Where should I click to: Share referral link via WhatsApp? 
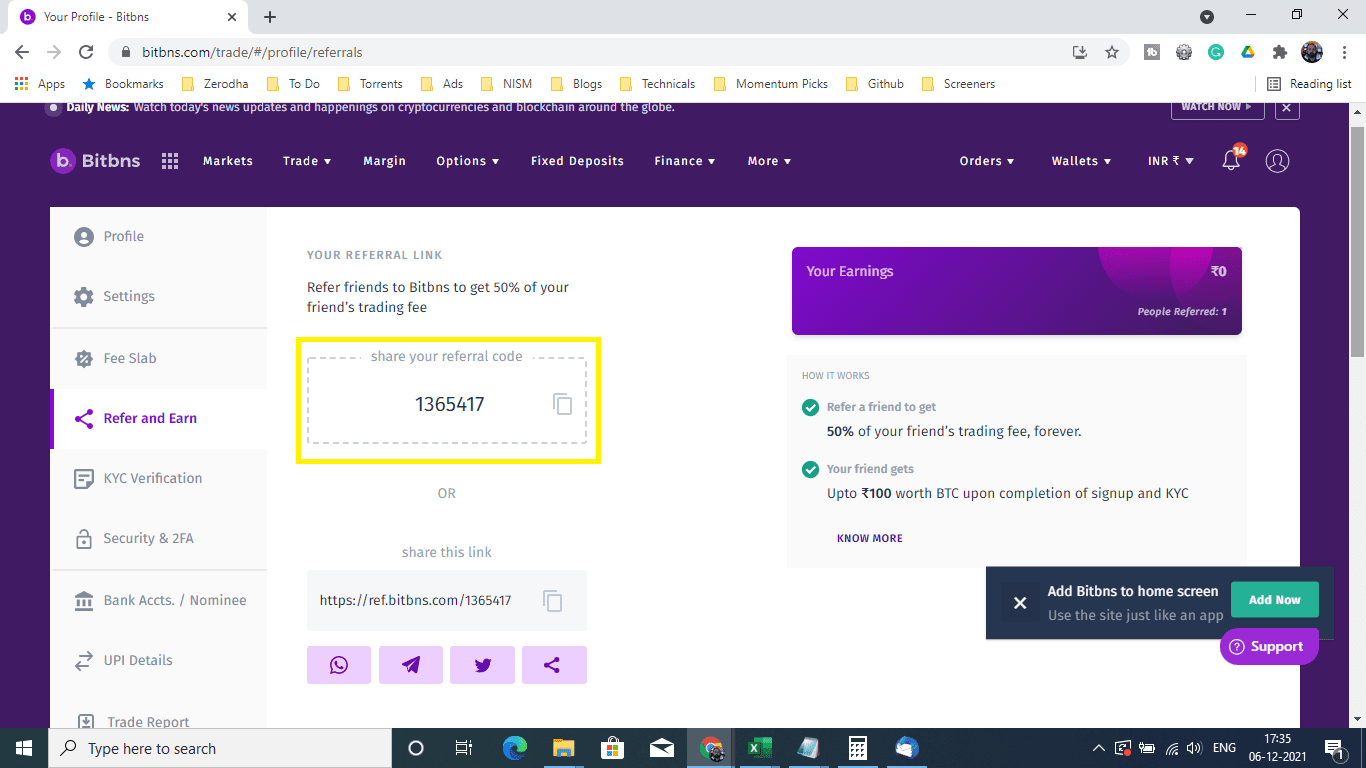[339, 664]
